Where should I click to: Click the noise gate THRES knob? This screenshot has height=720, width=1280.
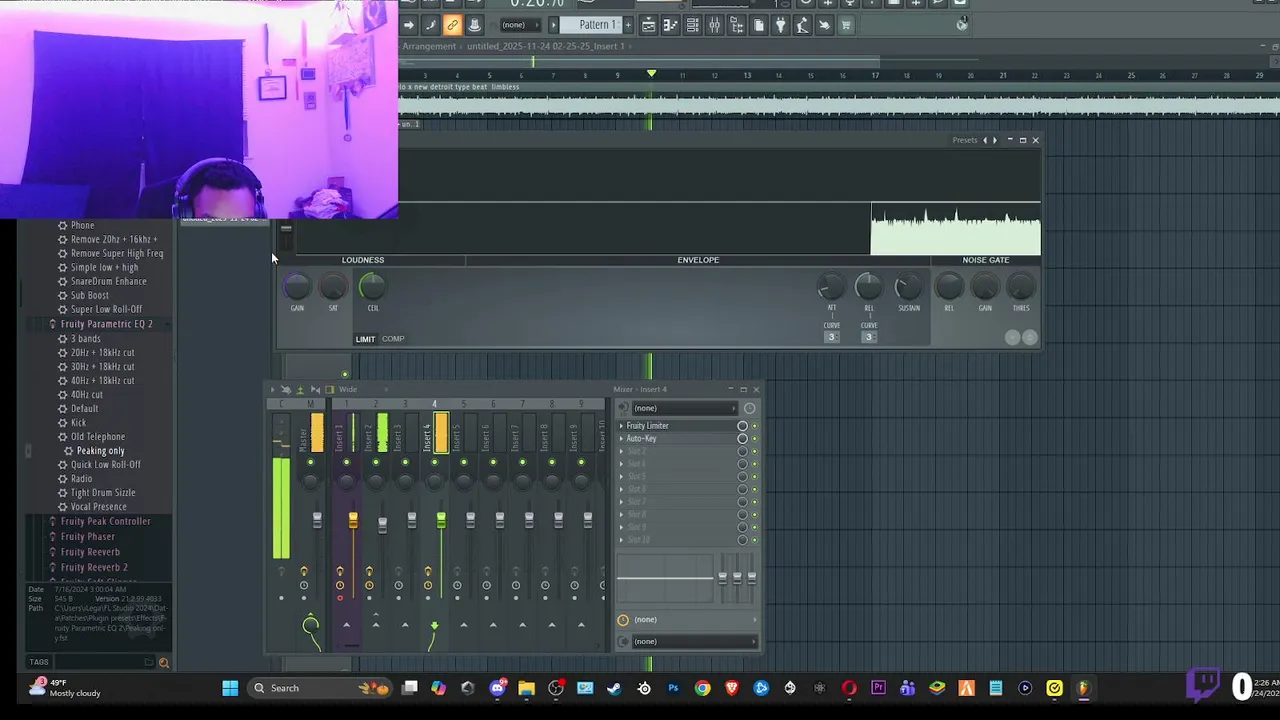[x=1021, y=287]
